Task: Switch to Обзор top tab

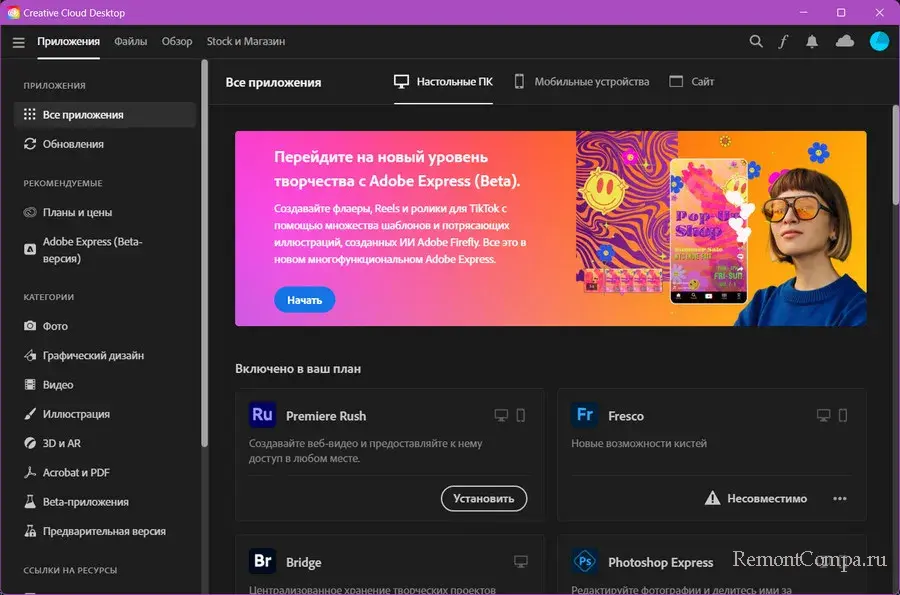Action: point(177,41)
